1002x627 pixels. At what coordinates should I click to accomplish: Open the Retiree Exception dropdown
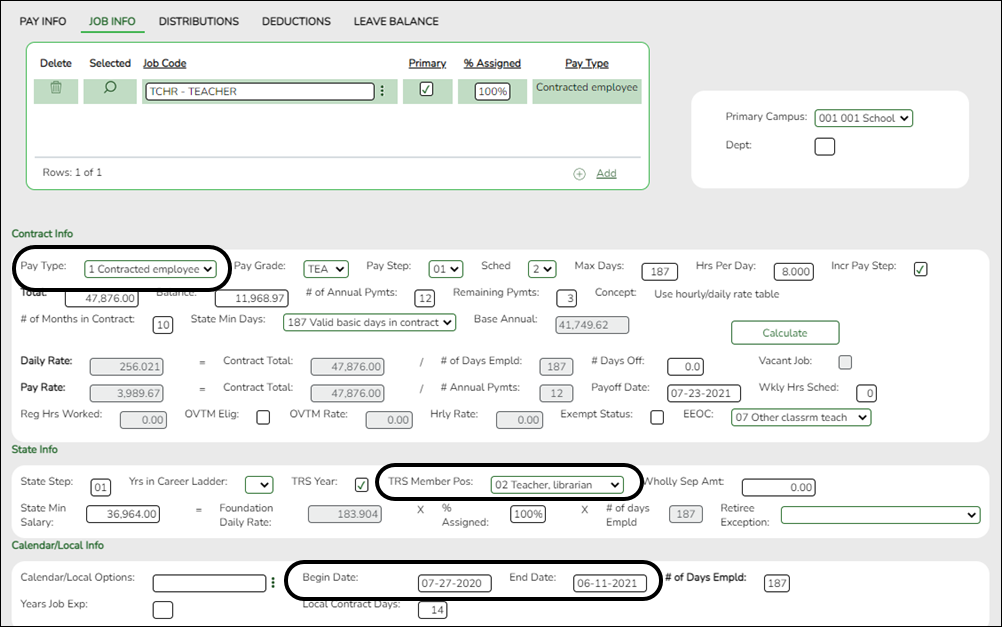click(x=880, y=514)
